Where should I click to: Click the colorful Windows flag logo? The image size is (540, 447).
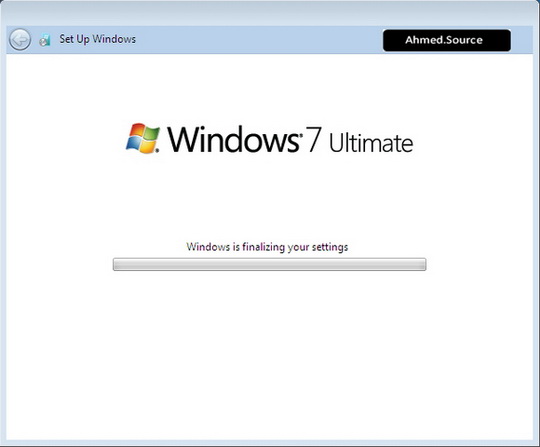pyautogui.click(x=143, y=138)
